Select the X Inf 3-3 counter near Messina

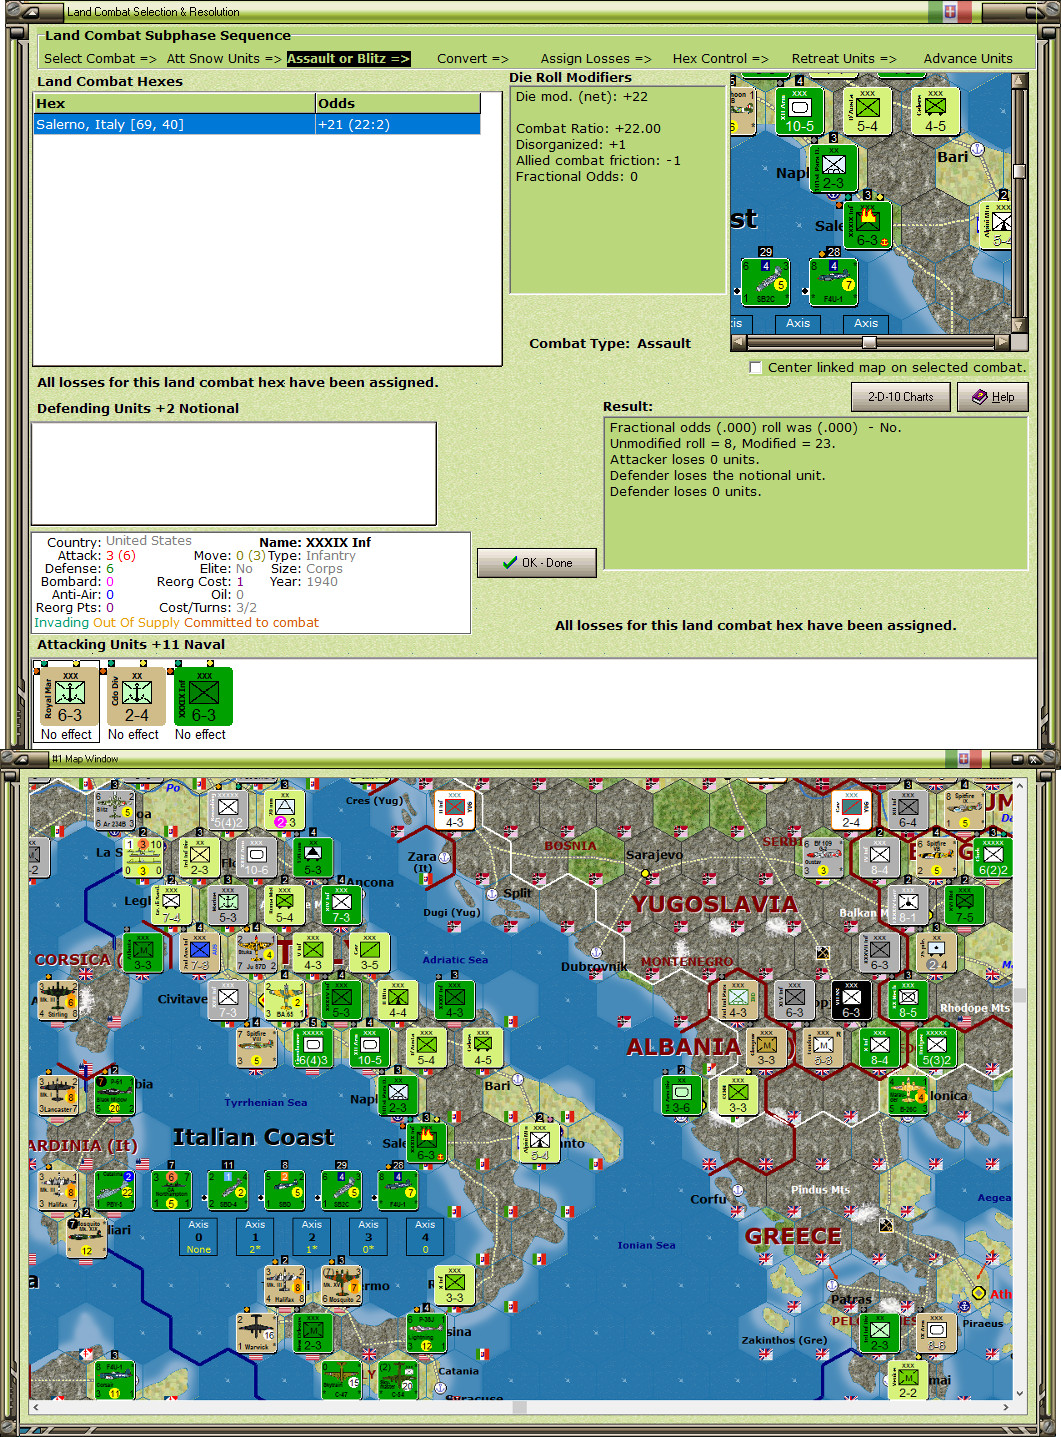[454, 1285]
